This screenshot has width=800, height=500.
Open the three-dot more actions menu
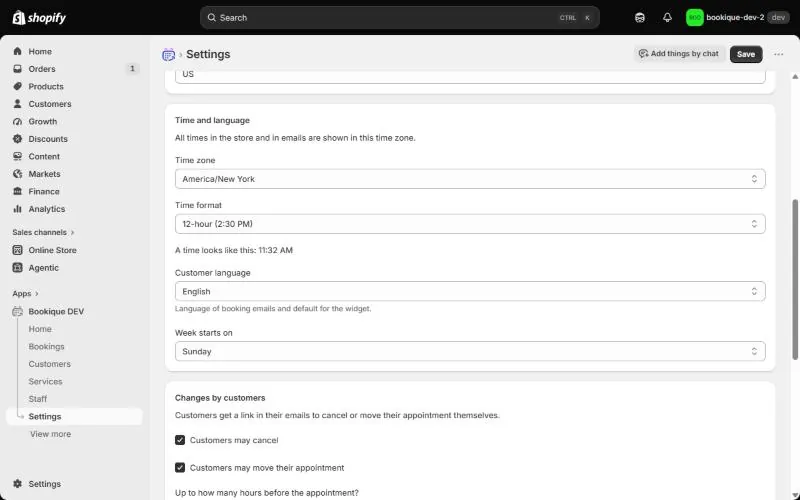coord(778,54)
